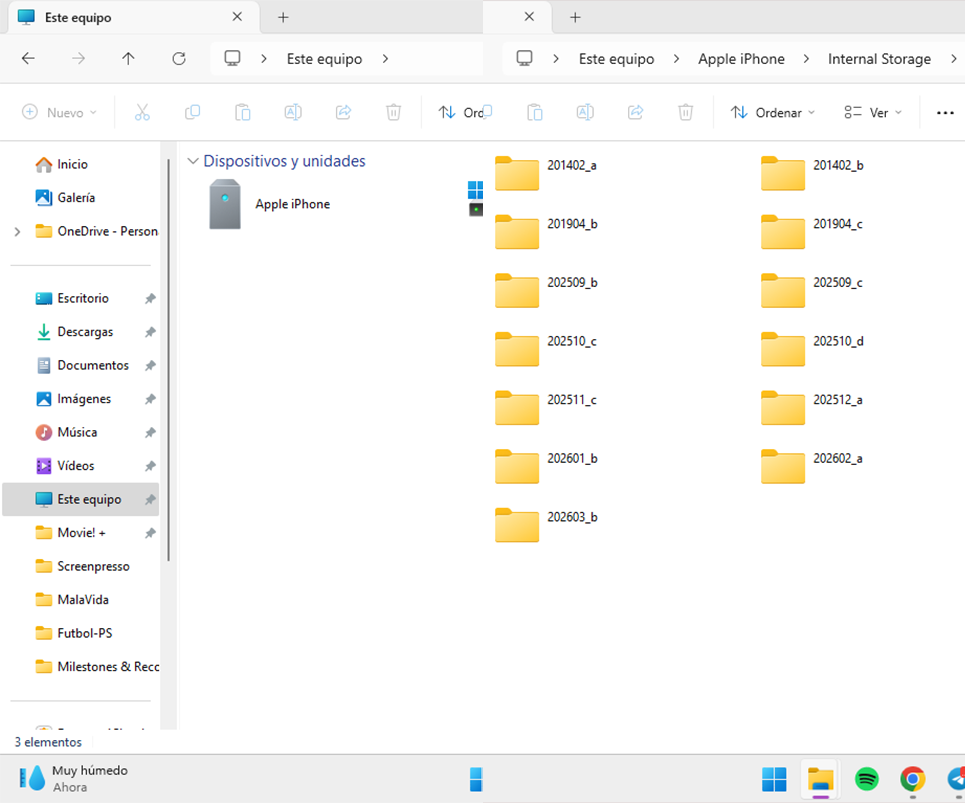Click the Copy icon next to Cut
The width and height of the screenshot is (965, 803).
click(x=192, y=113)
